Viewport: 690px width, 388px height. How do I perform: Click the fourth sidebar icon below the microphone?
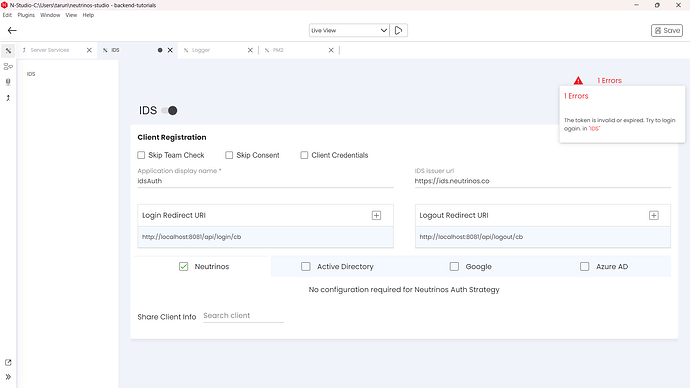pyautogui.click(x=8, y=98)
